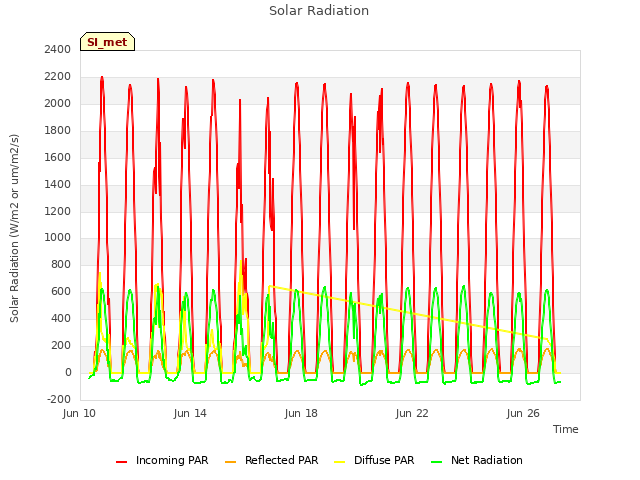640x480 pixels.
Task: Click the orange Reflected PAR legend swatch
Action: (231, 462)
